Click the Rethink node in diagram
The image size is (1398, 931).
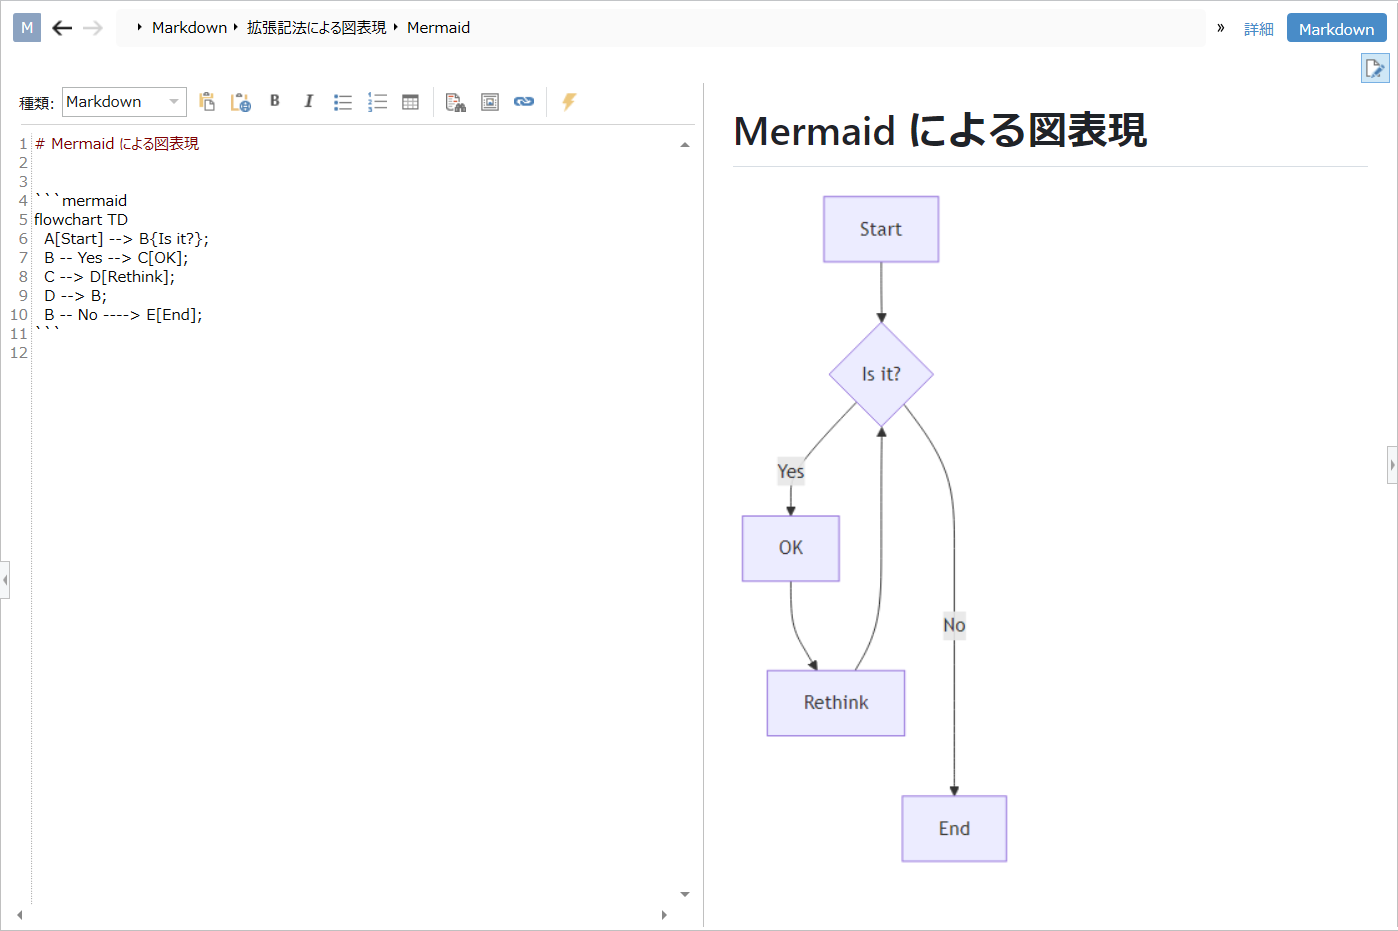[x=836, y=703]
